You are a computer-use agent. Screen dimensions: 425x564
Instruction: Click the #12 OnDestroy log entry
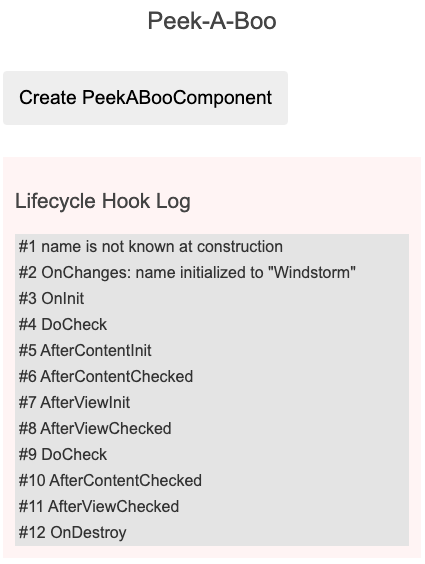72,532
